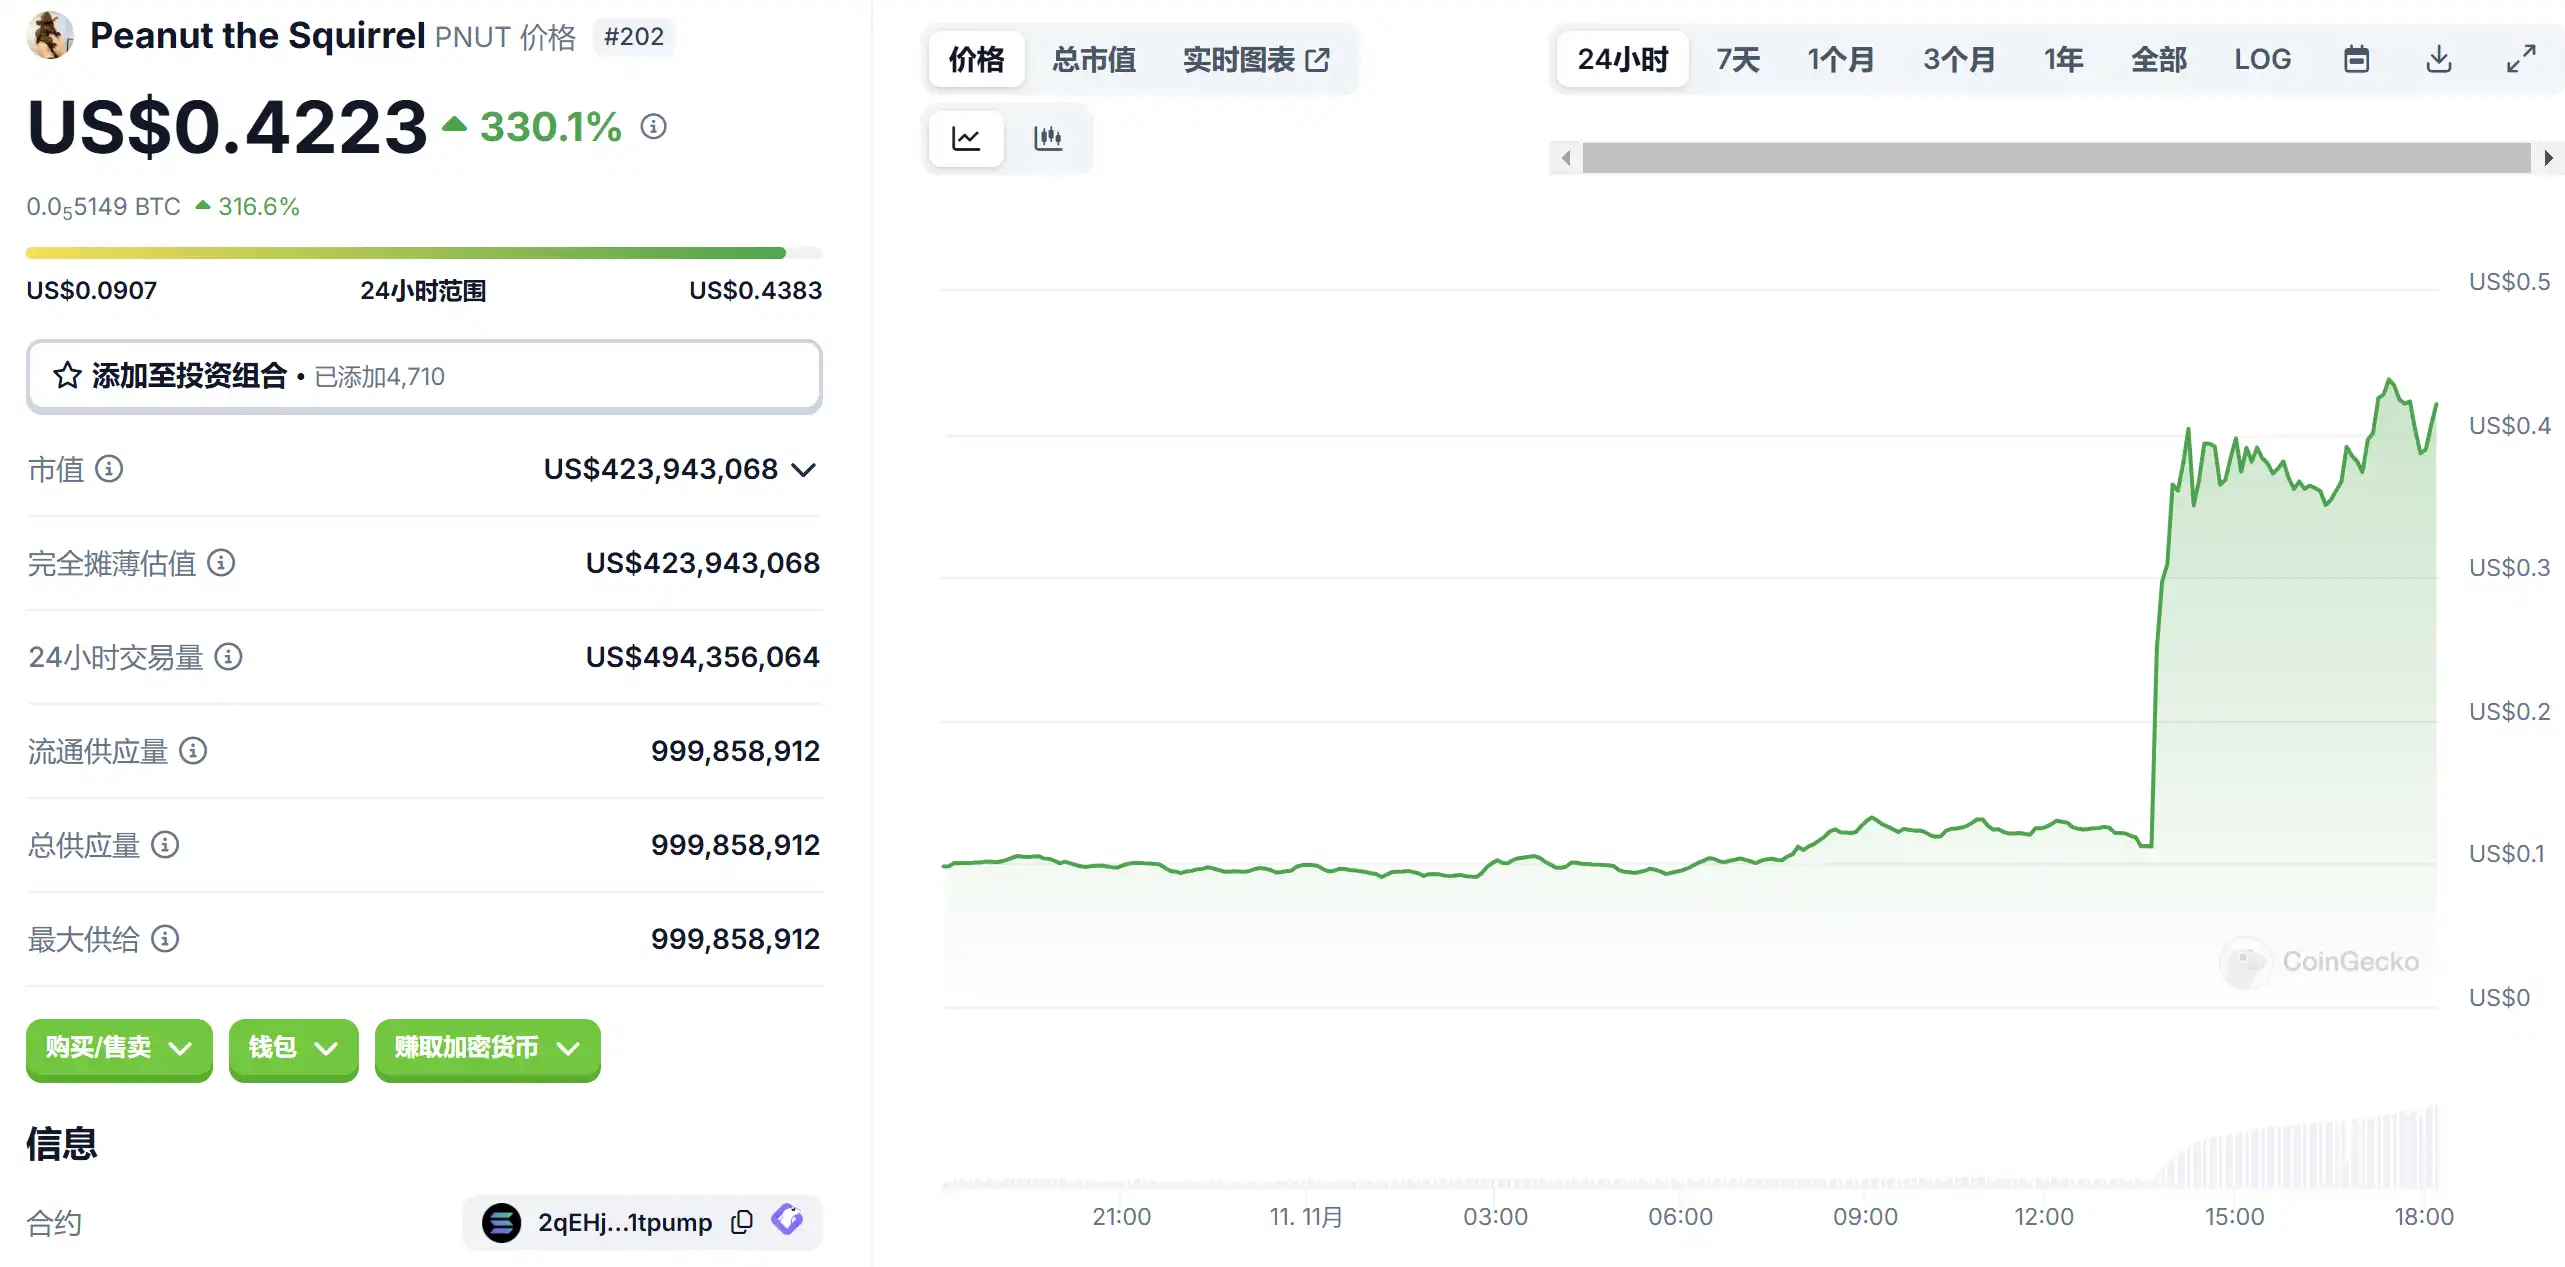Switch to candlestick chart view
Image resolution: width=2565 pixels, height=1267 pixels.
1047,138
